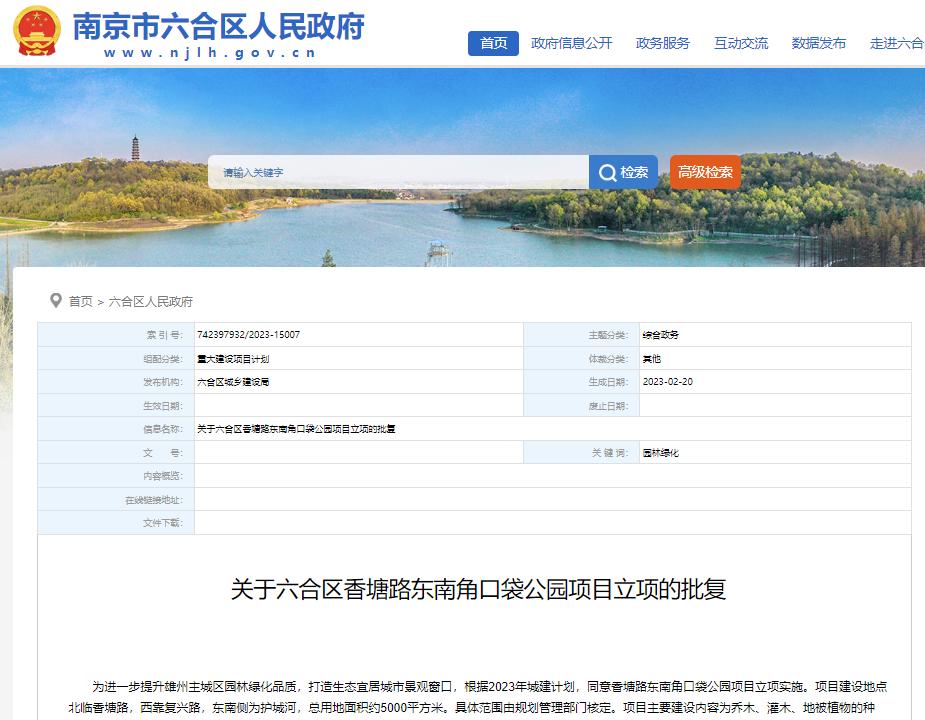The image size is (925, 720).
Task: Open the 政务服务 menu
Action: [662, 43]
